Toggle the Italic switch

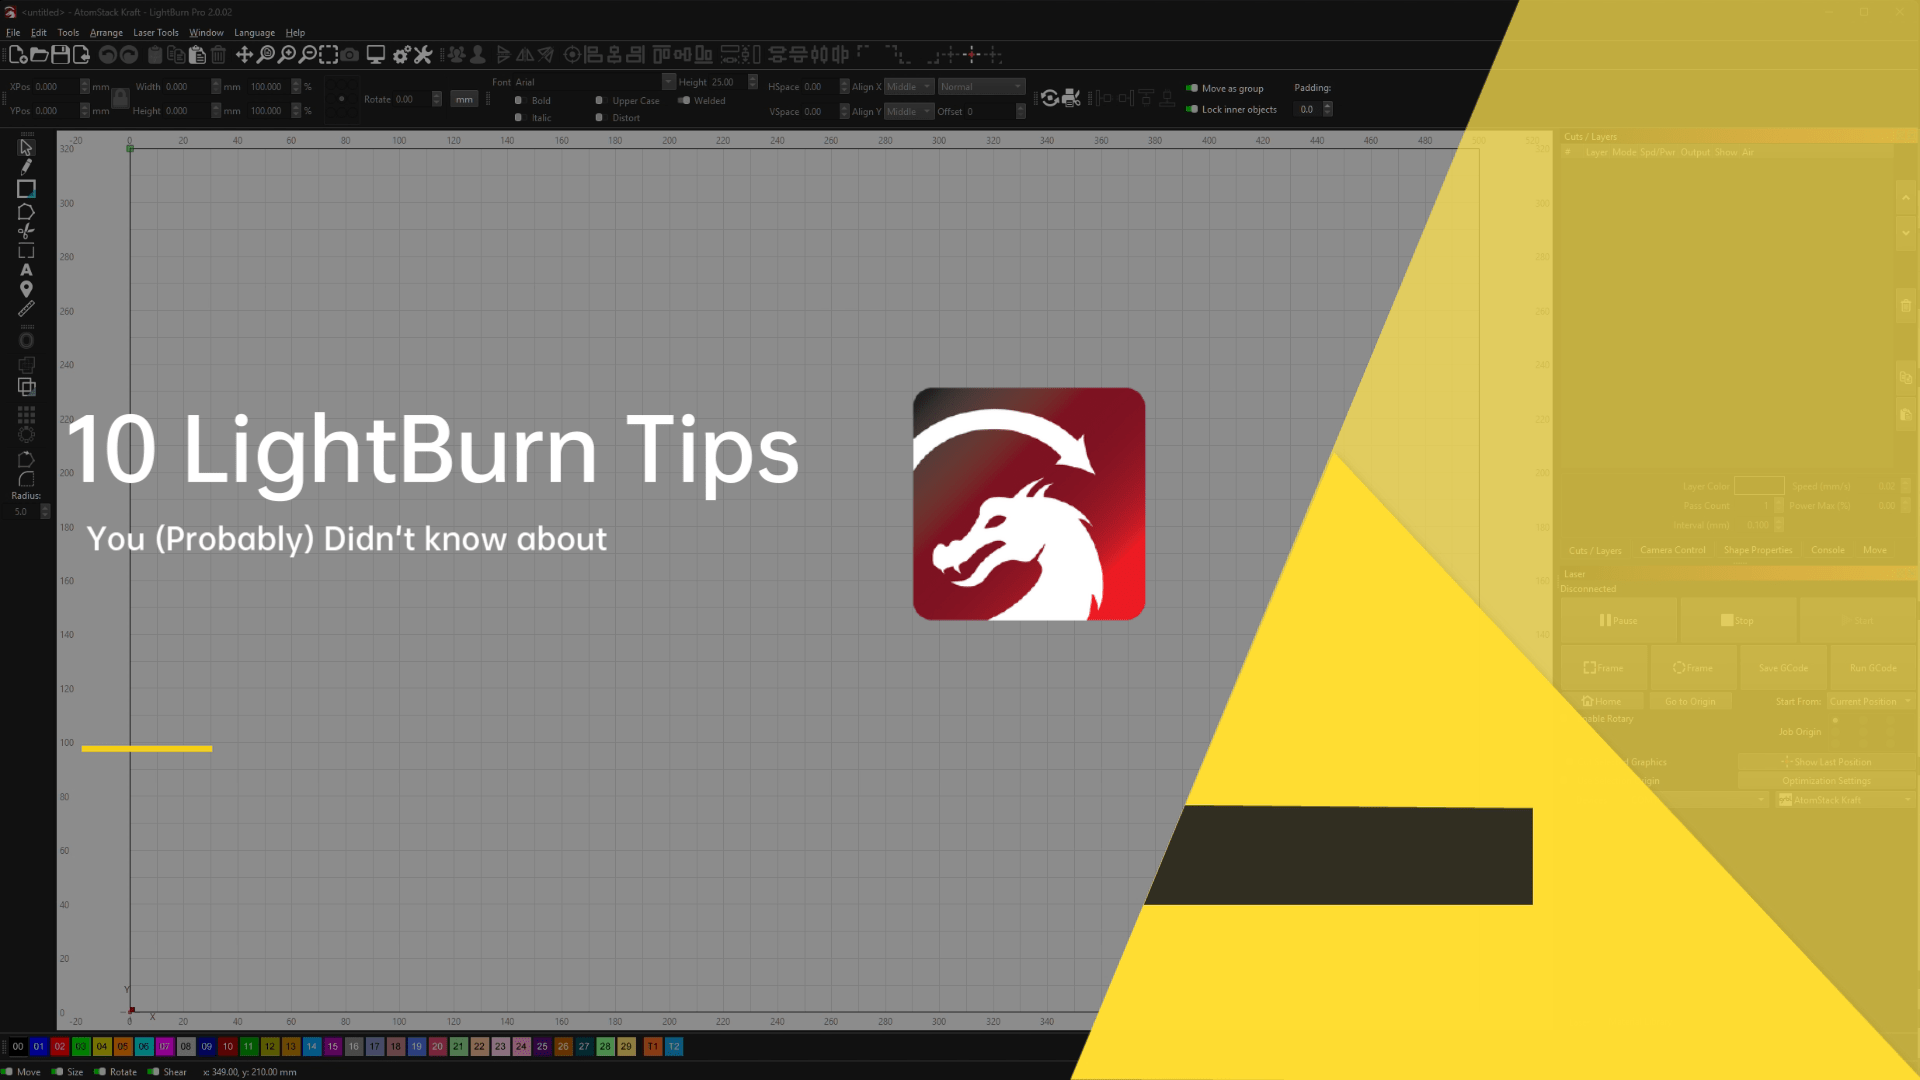pyautogui.click(x=518, y=118)
